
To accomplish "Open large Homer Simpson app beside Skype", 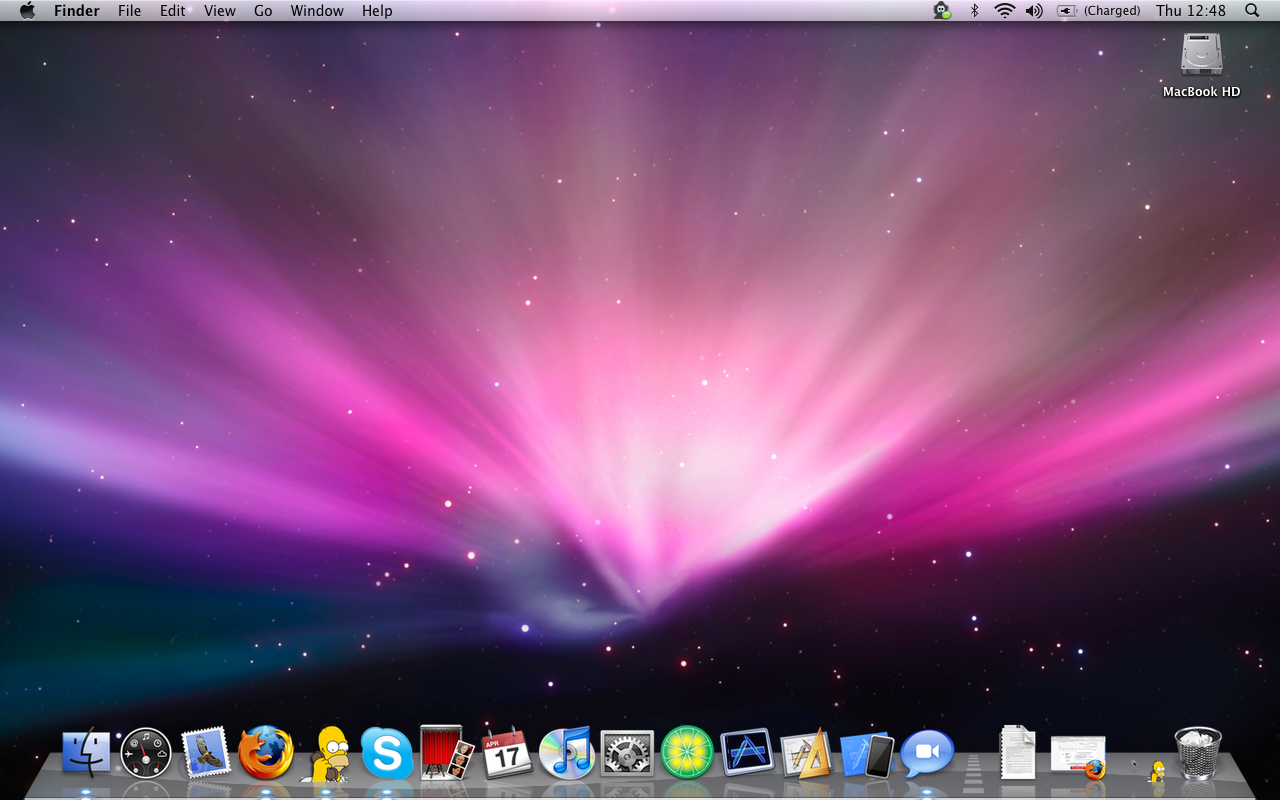I will [327, 753].
